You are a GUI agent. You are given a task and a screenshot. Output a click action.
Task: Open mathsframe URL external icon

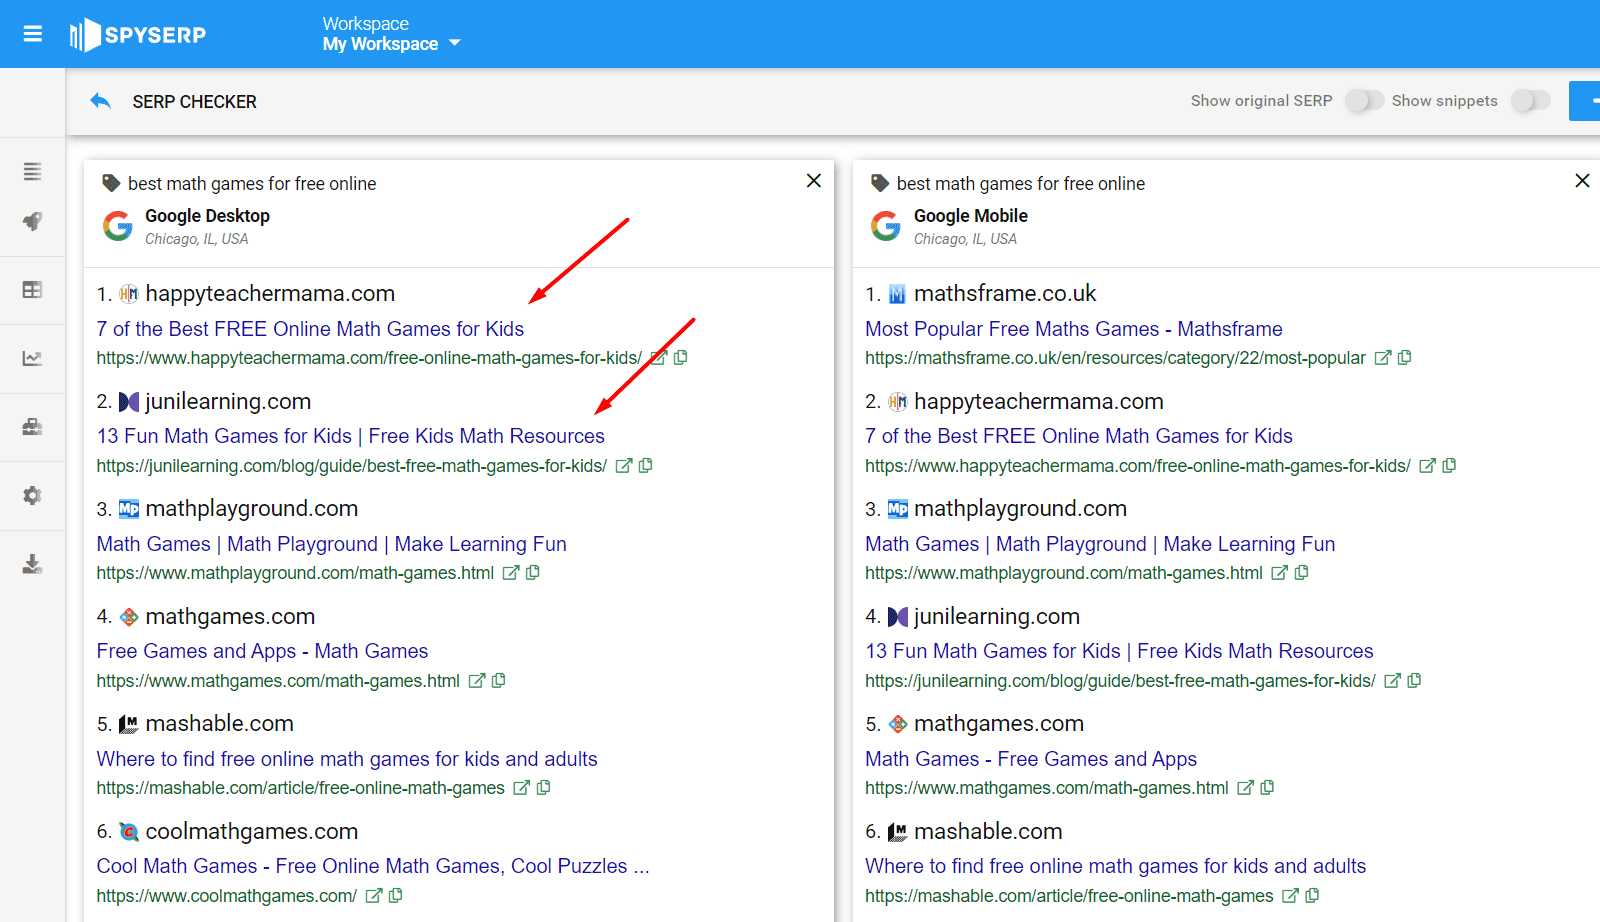point(1382,358)
